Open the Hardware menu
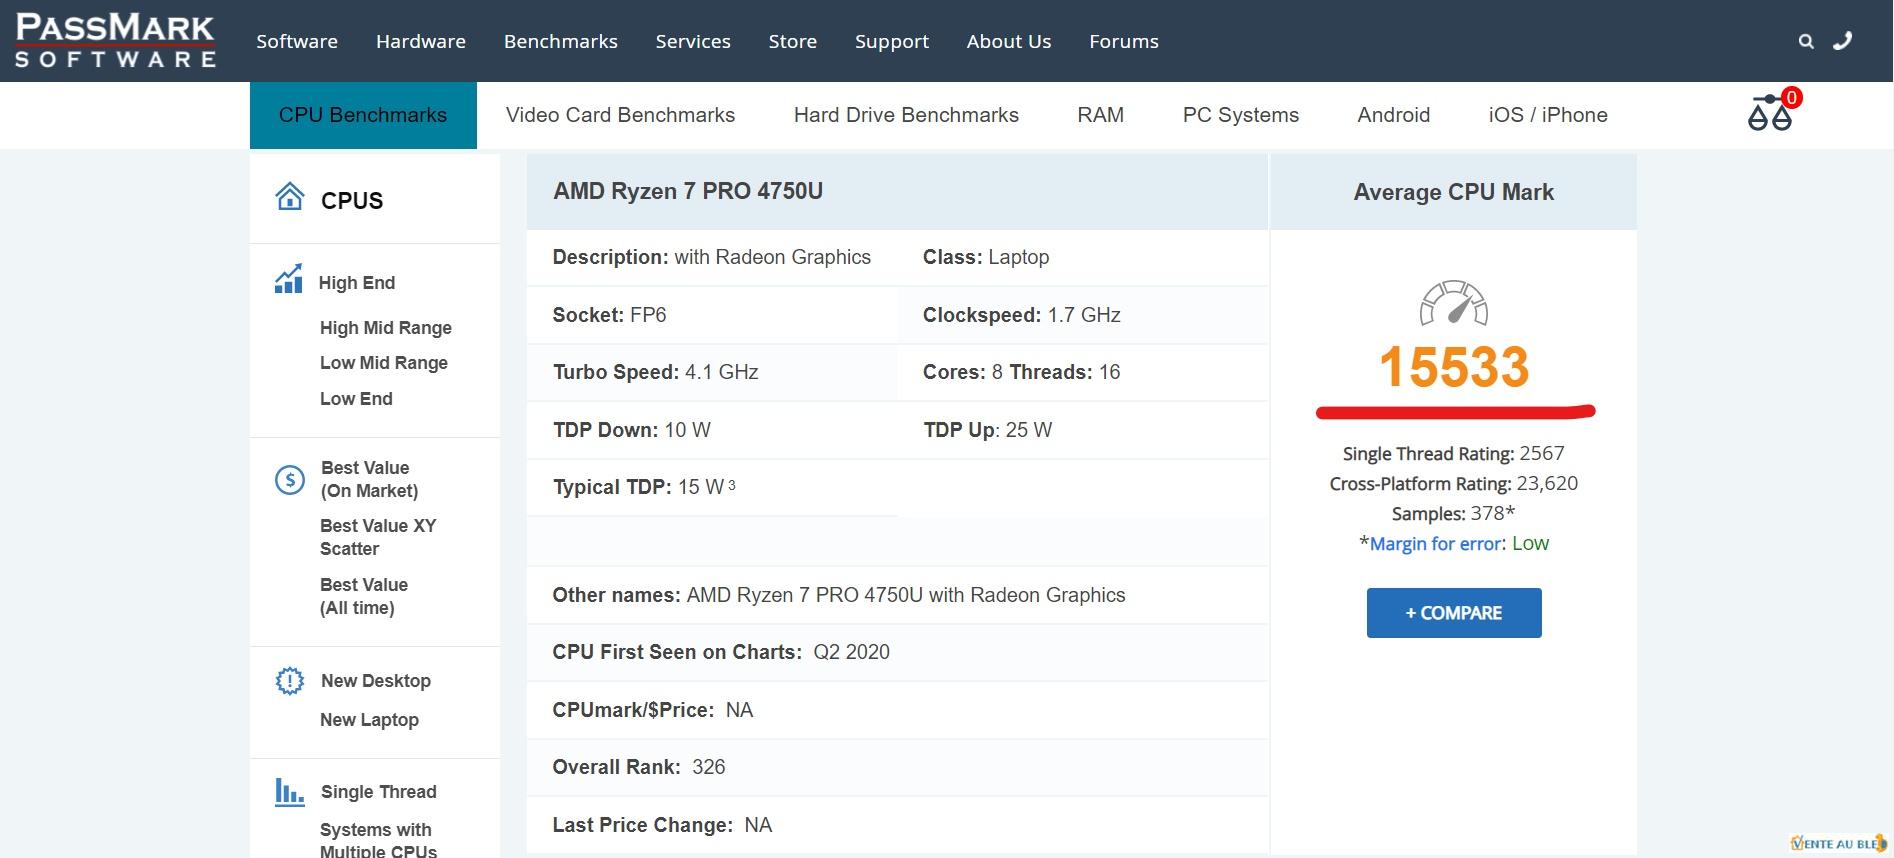1894x858 pixels. (421, 41)
